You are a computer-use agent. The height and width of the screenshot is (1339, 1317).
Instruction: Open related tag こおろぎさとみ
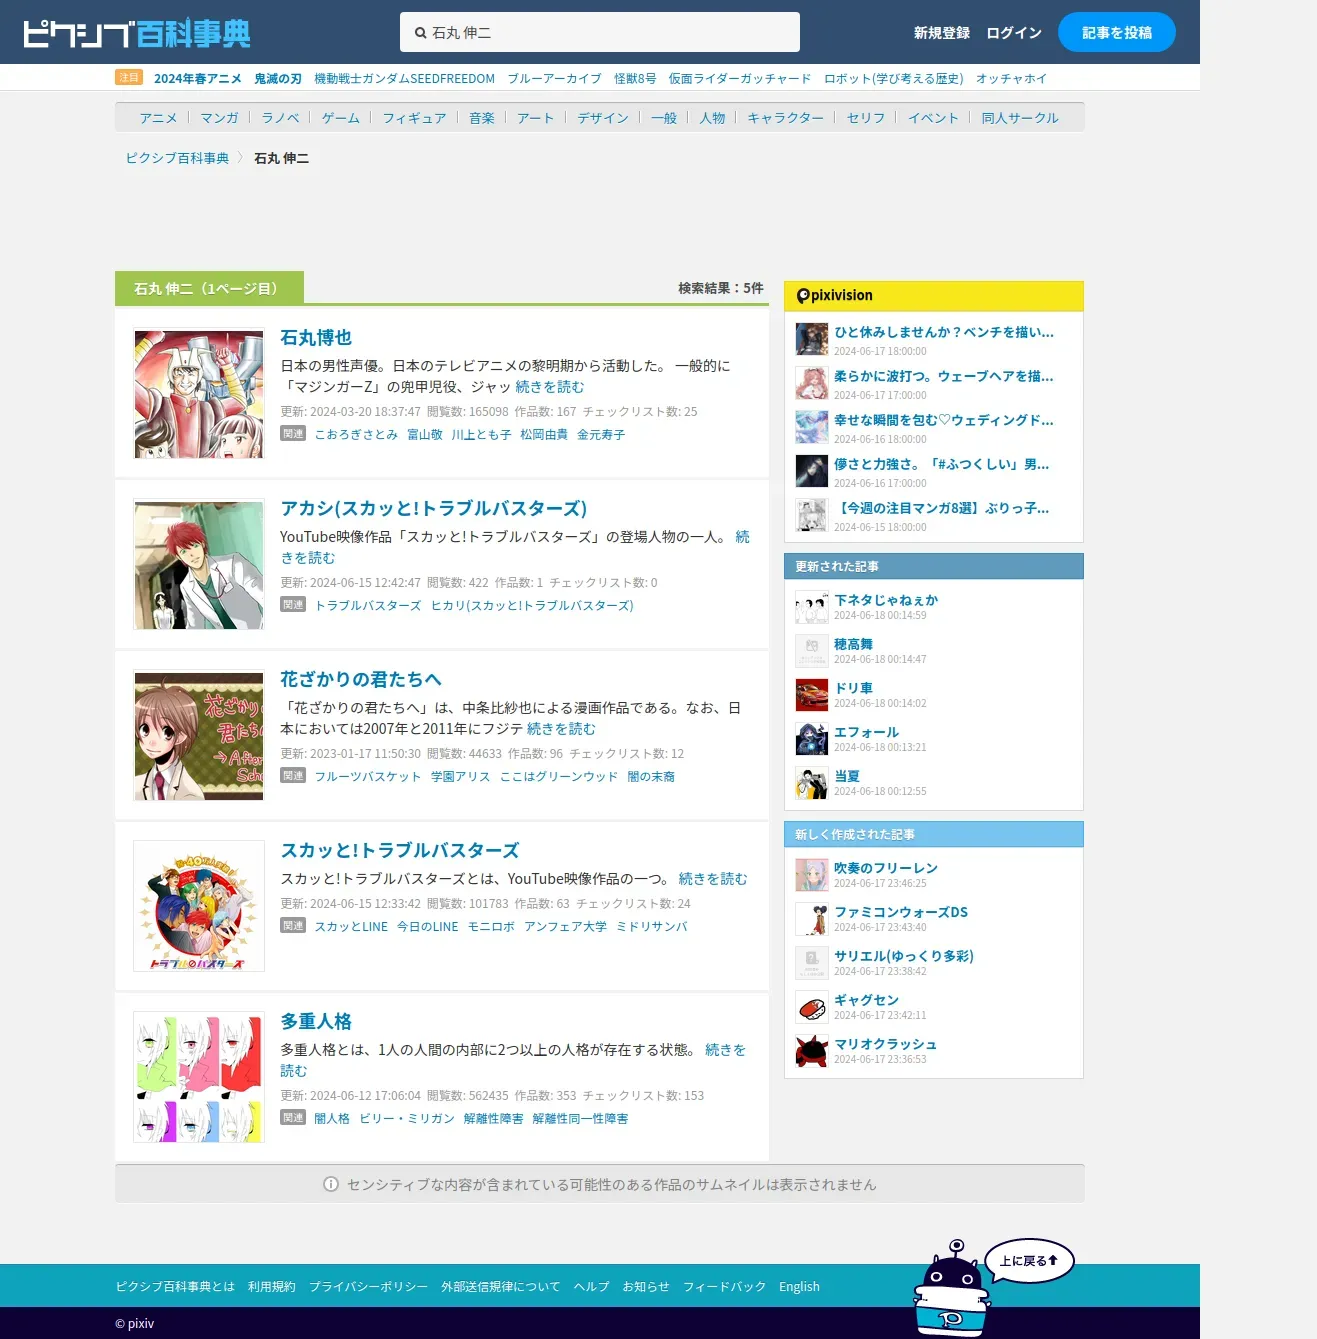356,435
